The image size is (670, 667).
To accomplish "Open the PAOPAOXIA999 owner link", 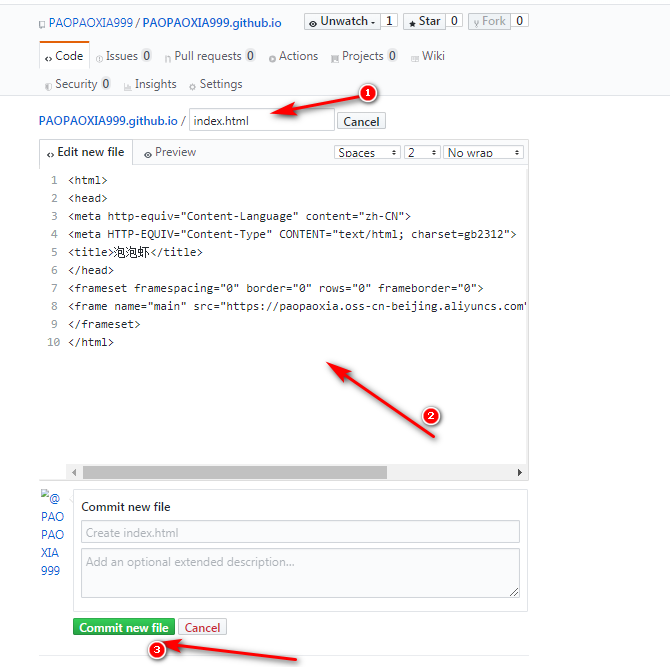I will [91, 23].
